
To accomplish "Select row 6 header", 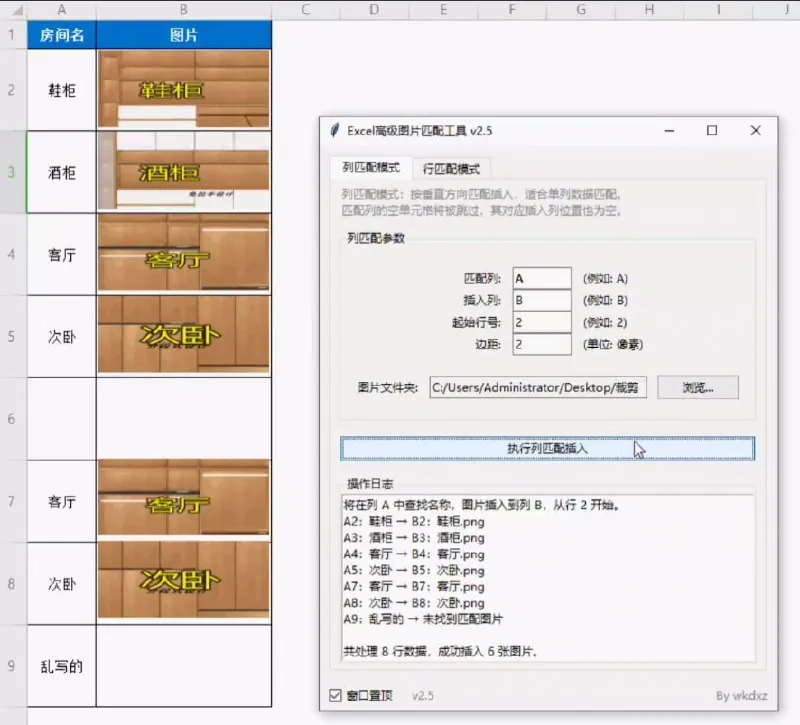I will (12, 418).
